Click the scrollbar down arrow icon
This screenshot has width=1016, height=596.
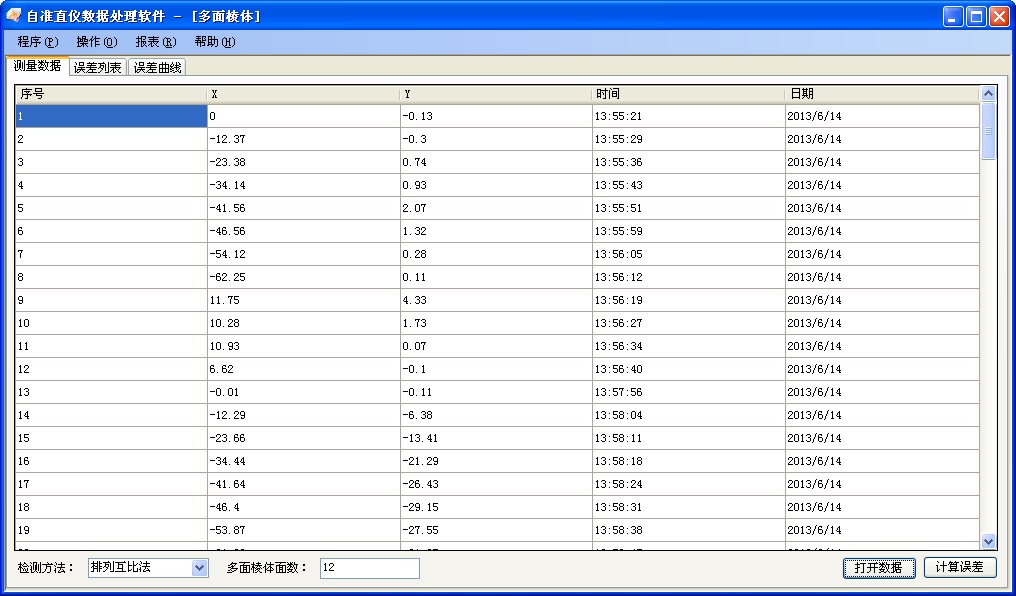coord(989,542)
